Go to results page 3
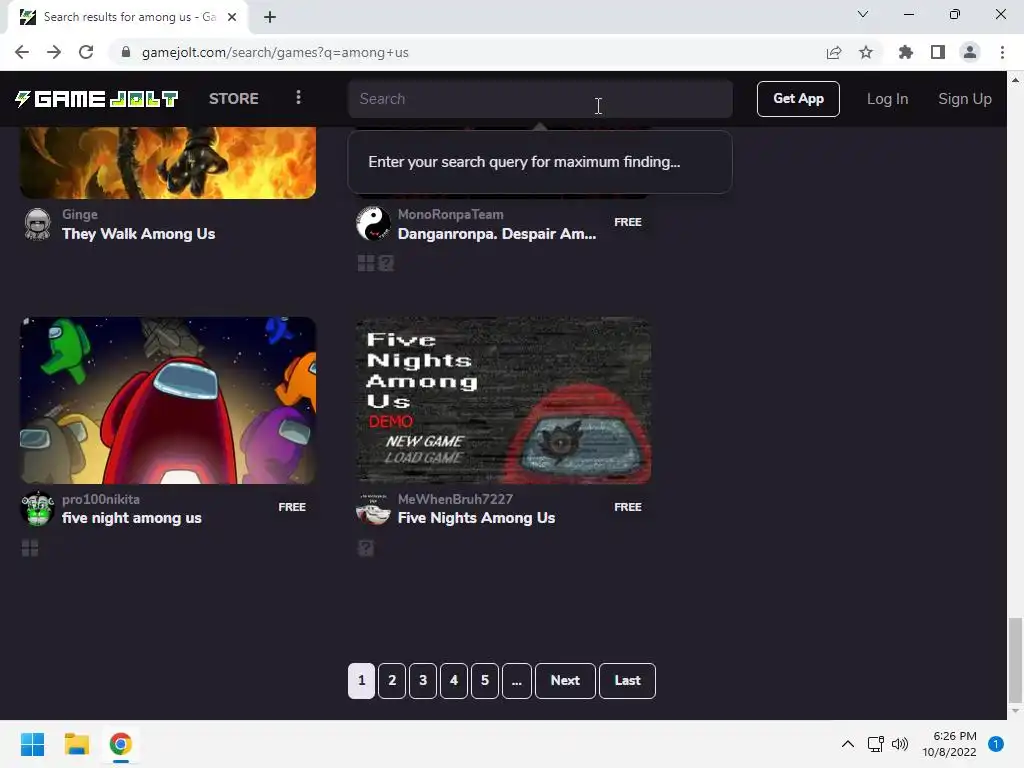1024x768 pixels. (423, 680)
